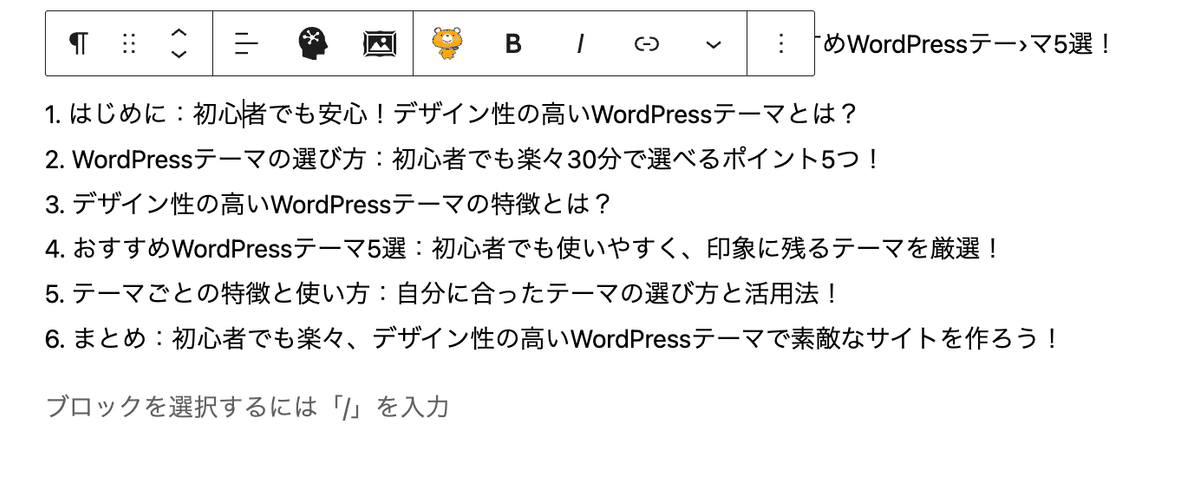1200x503 pixels.
Task: Open the text alignment option
Action: 246,43
